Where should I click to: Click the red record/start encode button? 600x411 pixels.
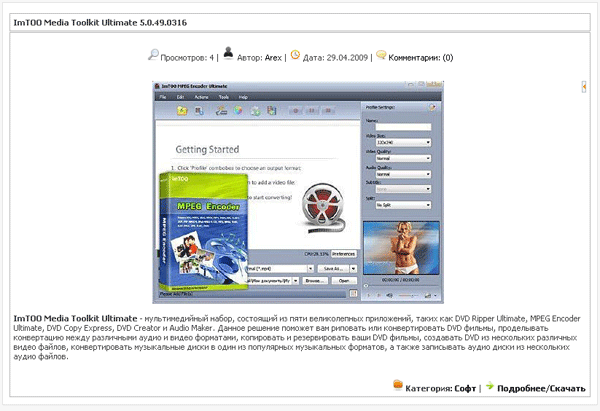click(296, 111)
